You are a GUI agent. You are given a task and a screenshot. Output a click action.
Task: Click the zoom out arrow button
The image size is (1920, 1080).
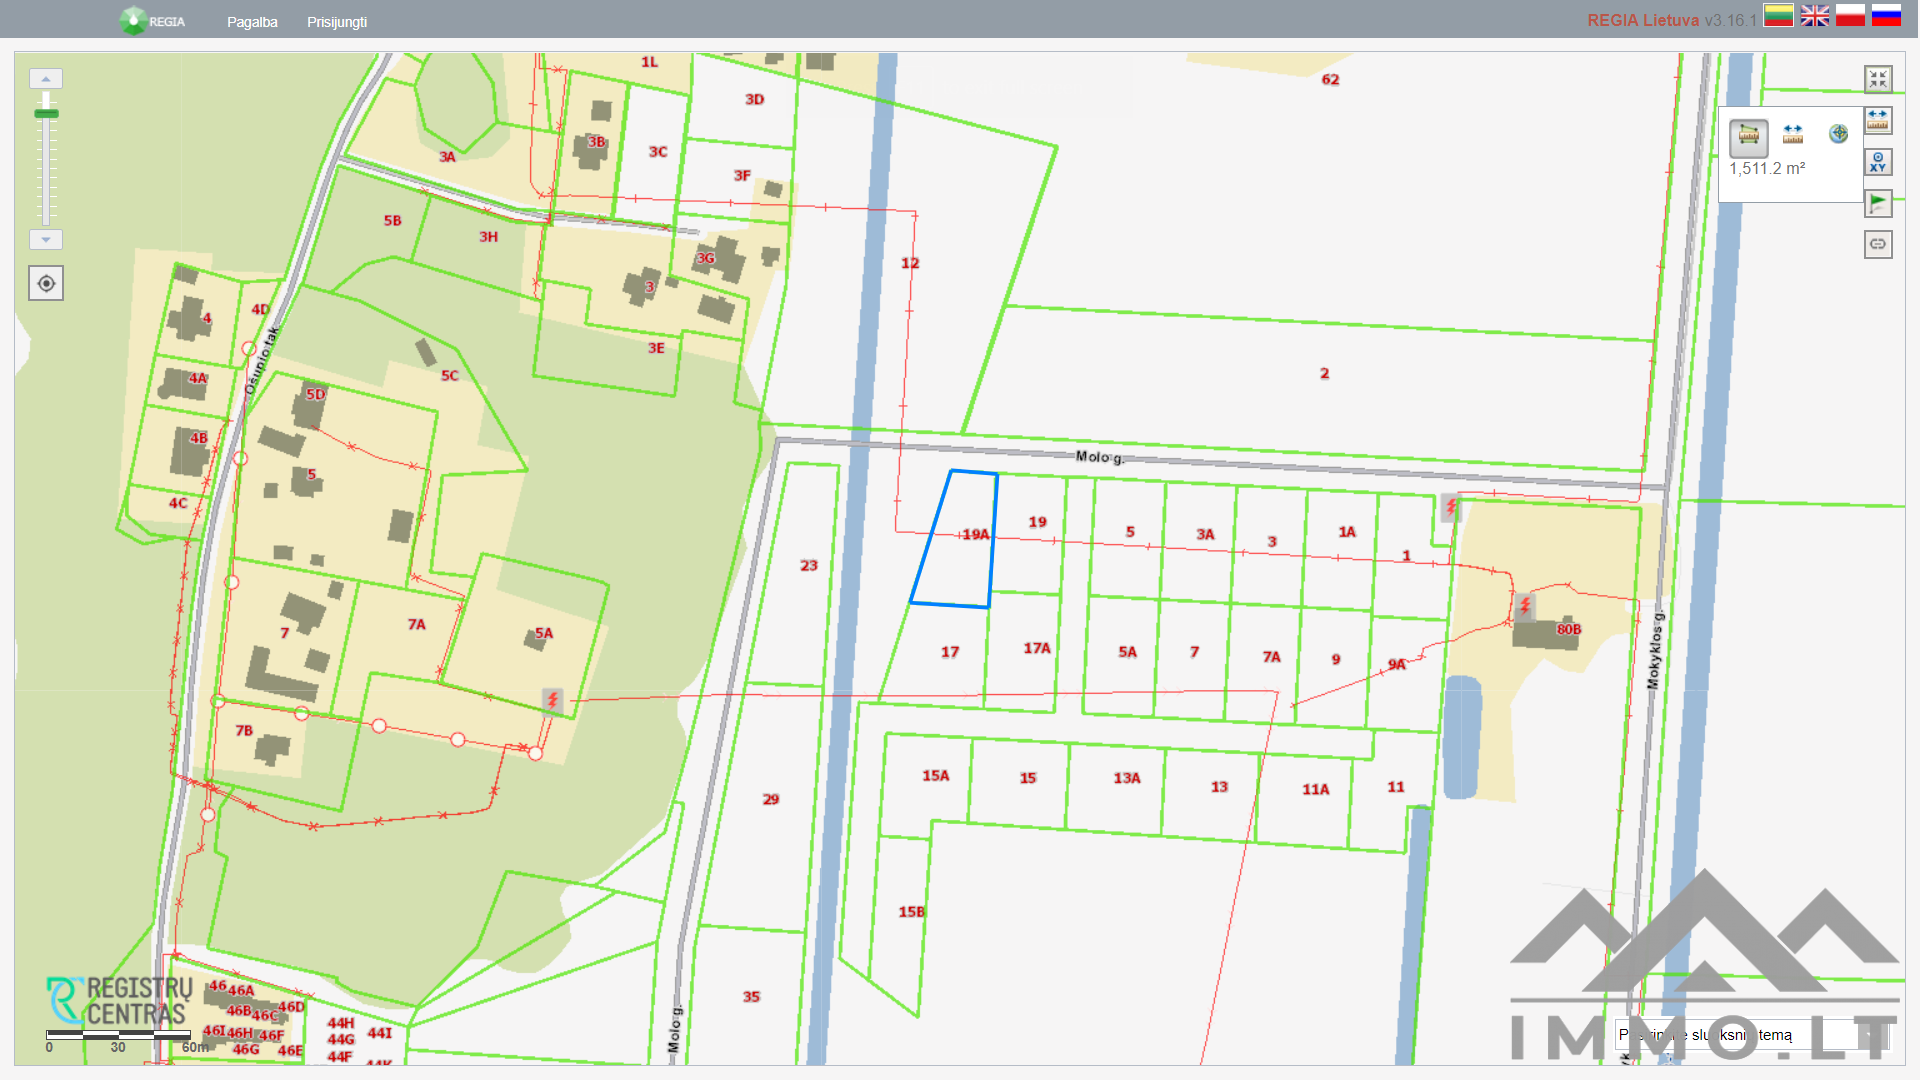point(46,240)
